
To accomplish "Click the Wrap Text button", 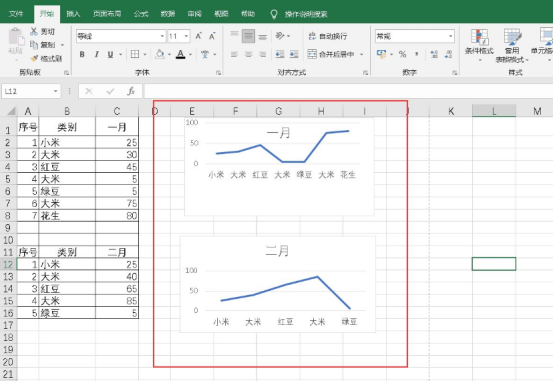I will [x=328, y=36].
